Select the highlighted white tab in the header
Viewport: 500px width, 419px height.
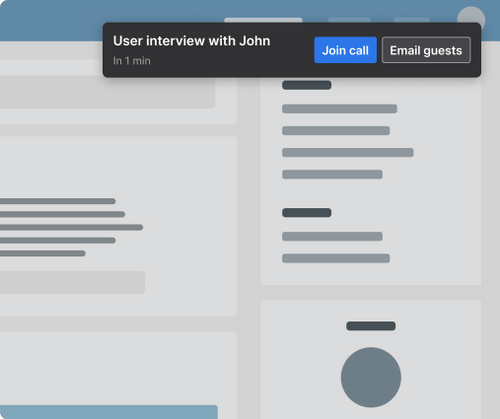tap(263, 20)
